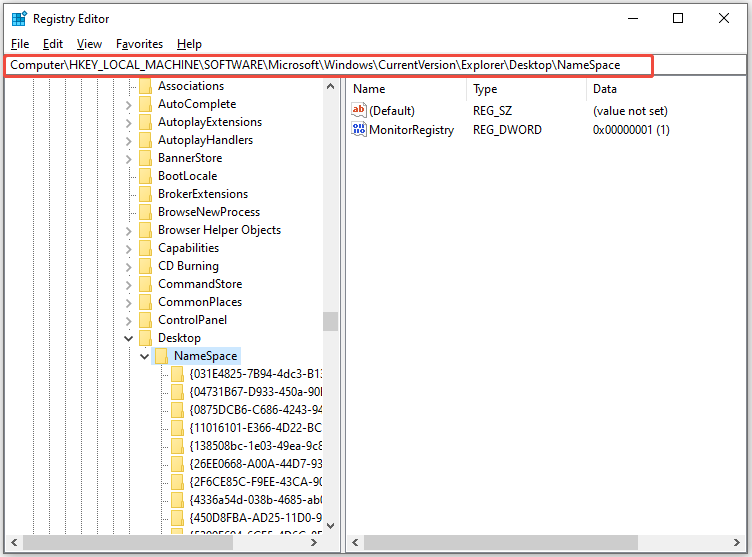
Task: Expand the Browser Helper Objects key
Action: 129,231
